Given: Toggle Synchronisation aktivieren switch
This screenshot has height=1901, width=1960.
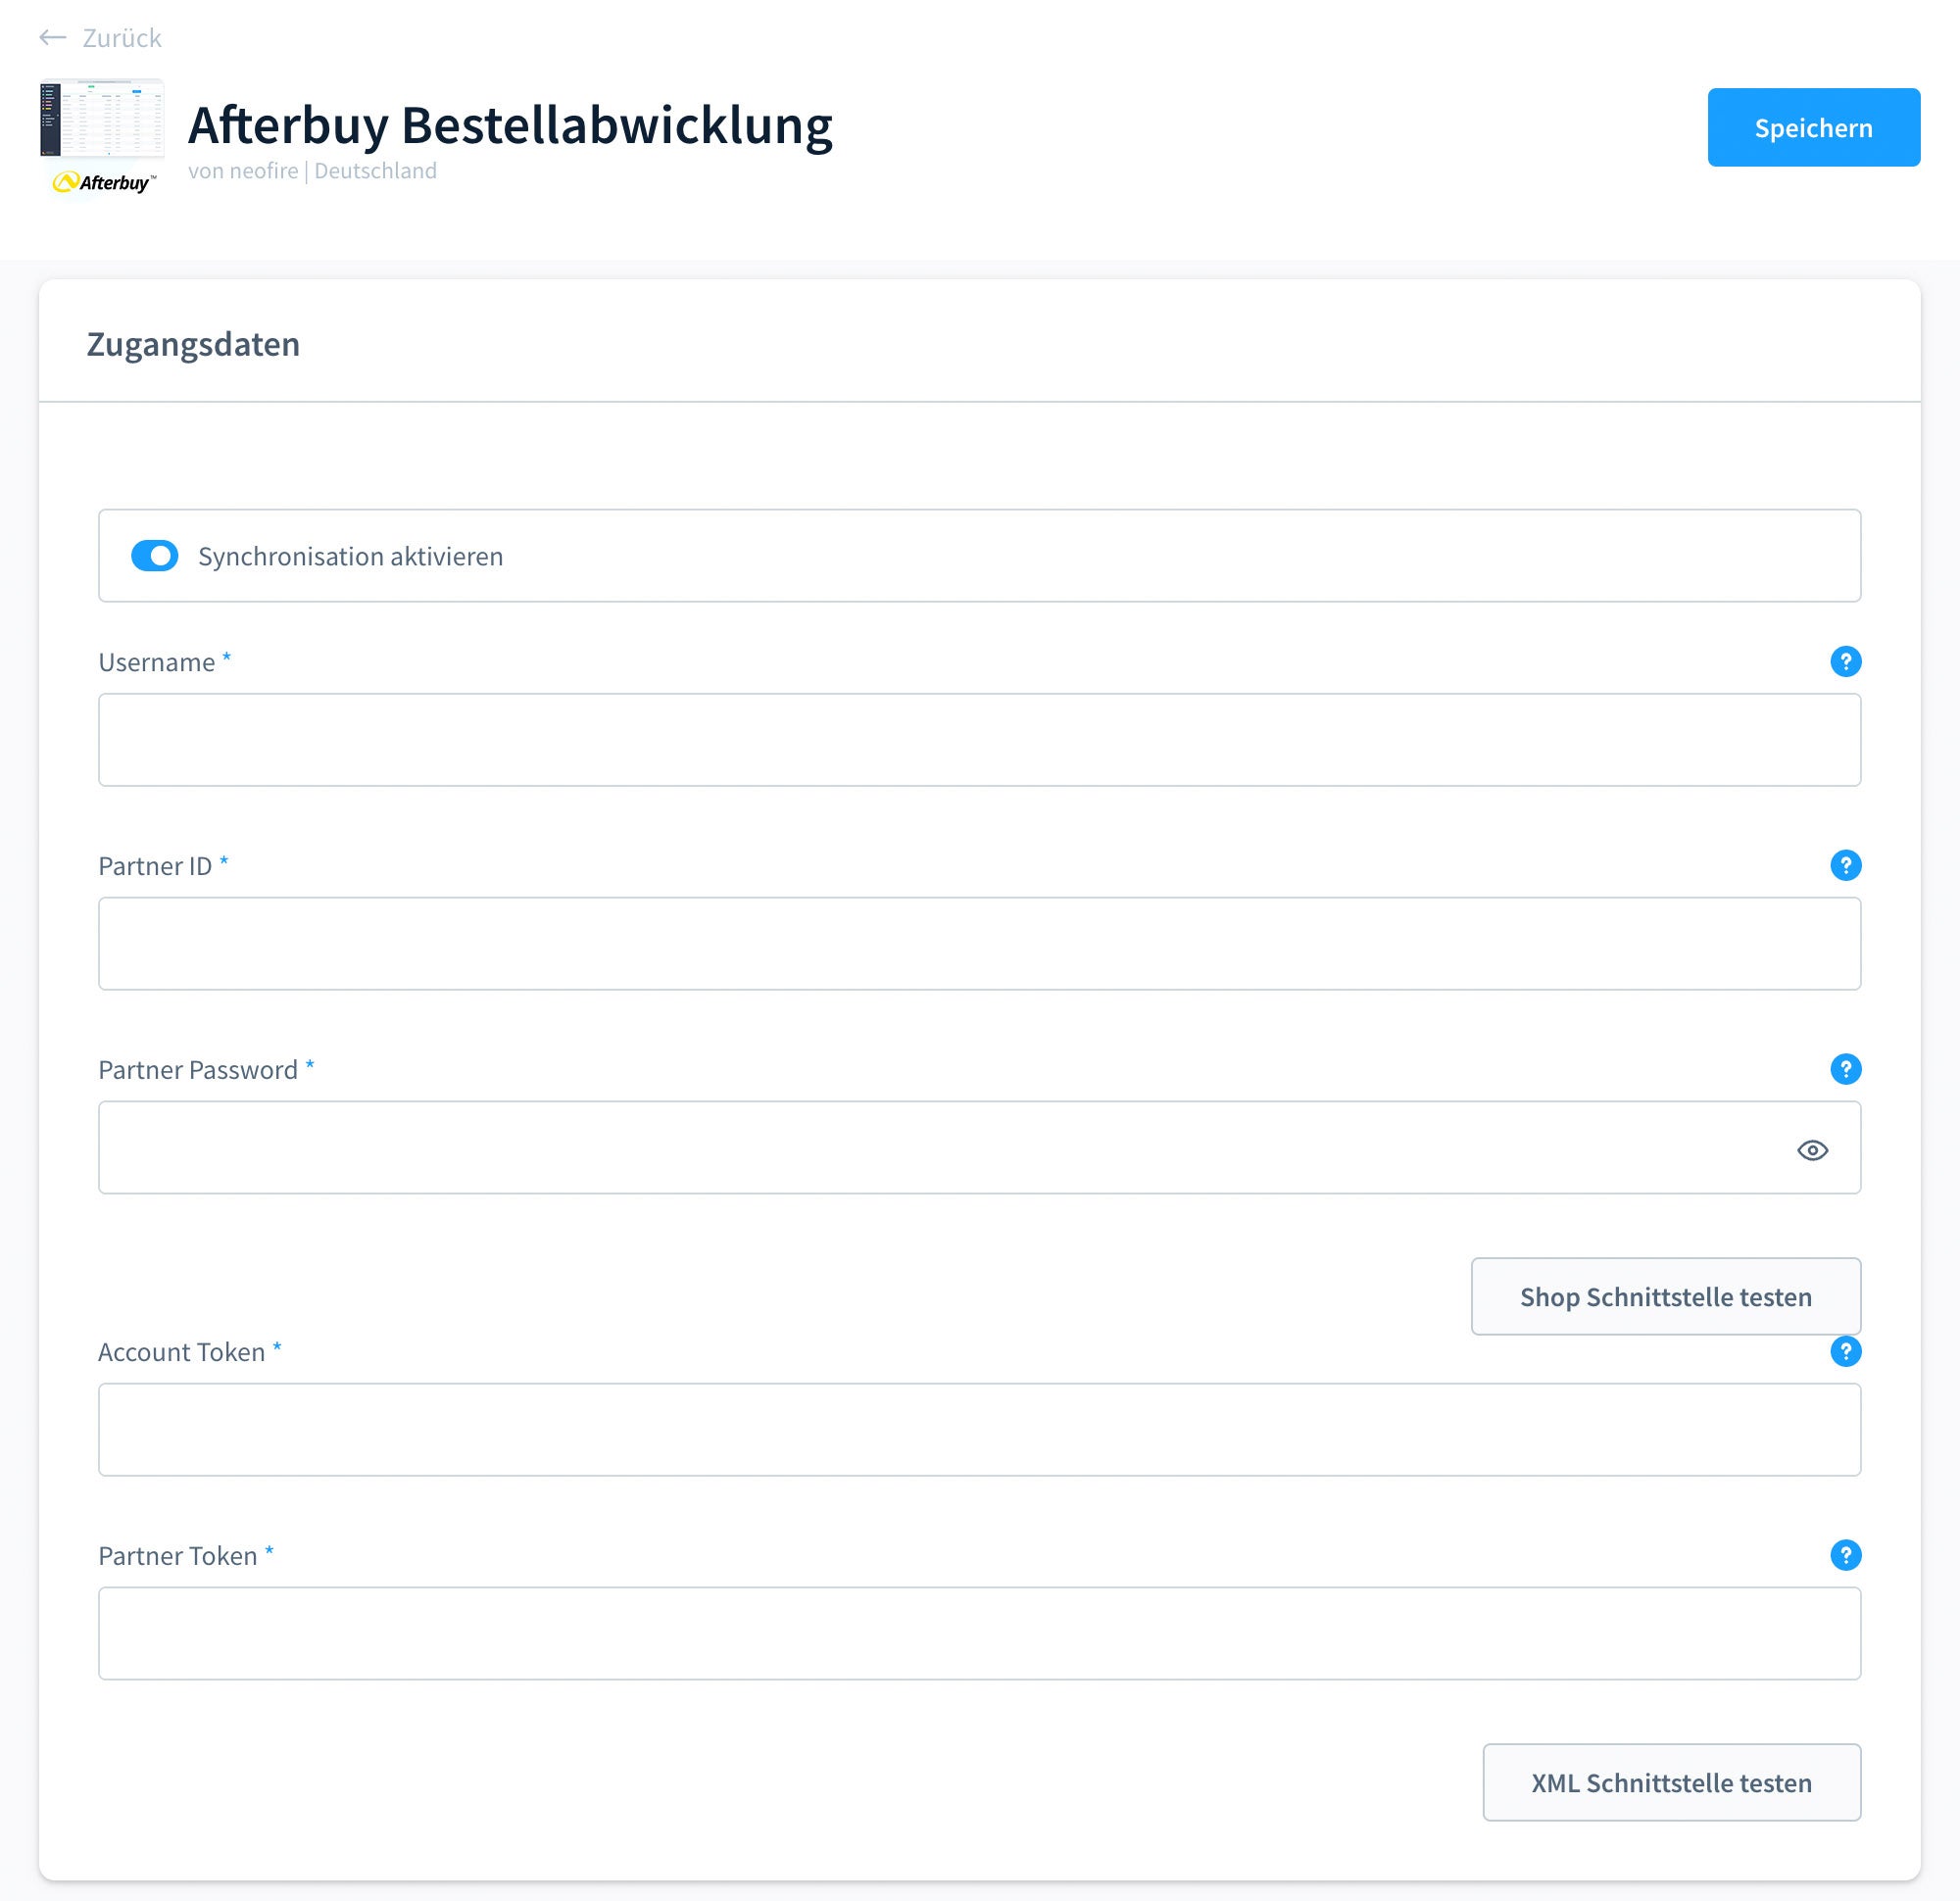Looking at the screenshot, I should (155, 556).
